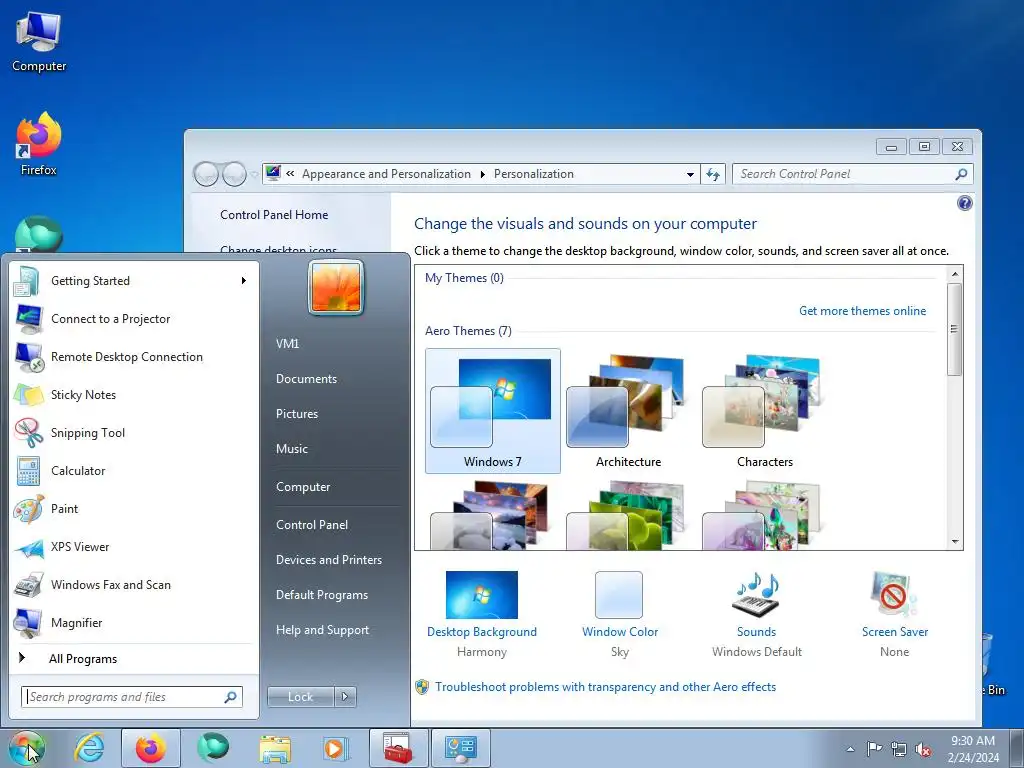
Task: Open Computer icon on the desktop
Action: (39, 41)
